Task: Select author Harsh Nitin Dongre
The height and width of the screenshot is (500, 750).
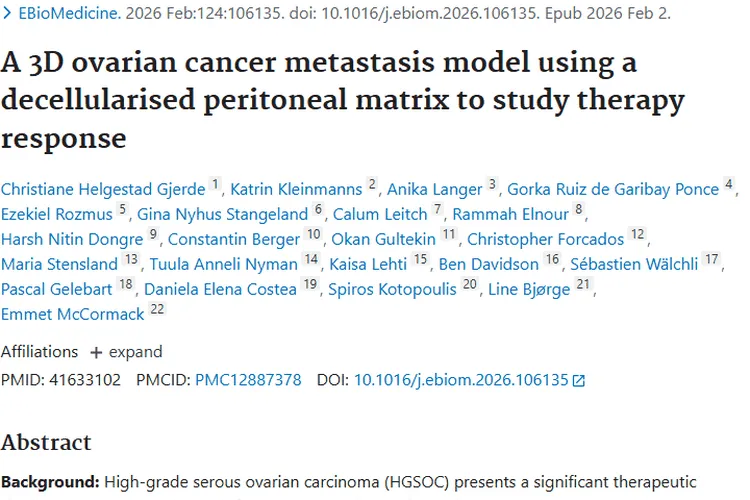Action: [x=73, y=239]
